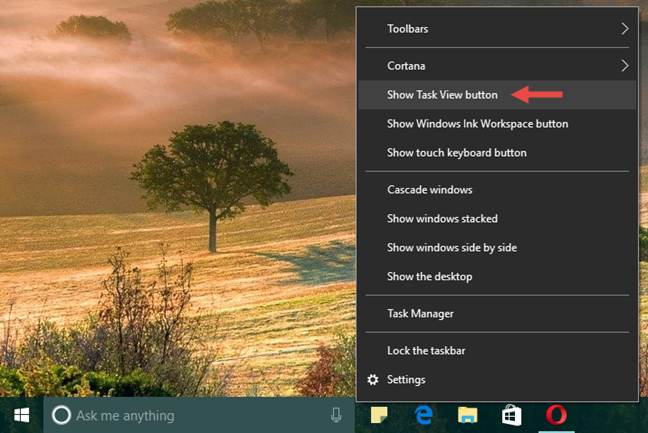Toggle Show Windows Ink Workspace button
This screenshot has width=648, height=433.
coord(497,124)
